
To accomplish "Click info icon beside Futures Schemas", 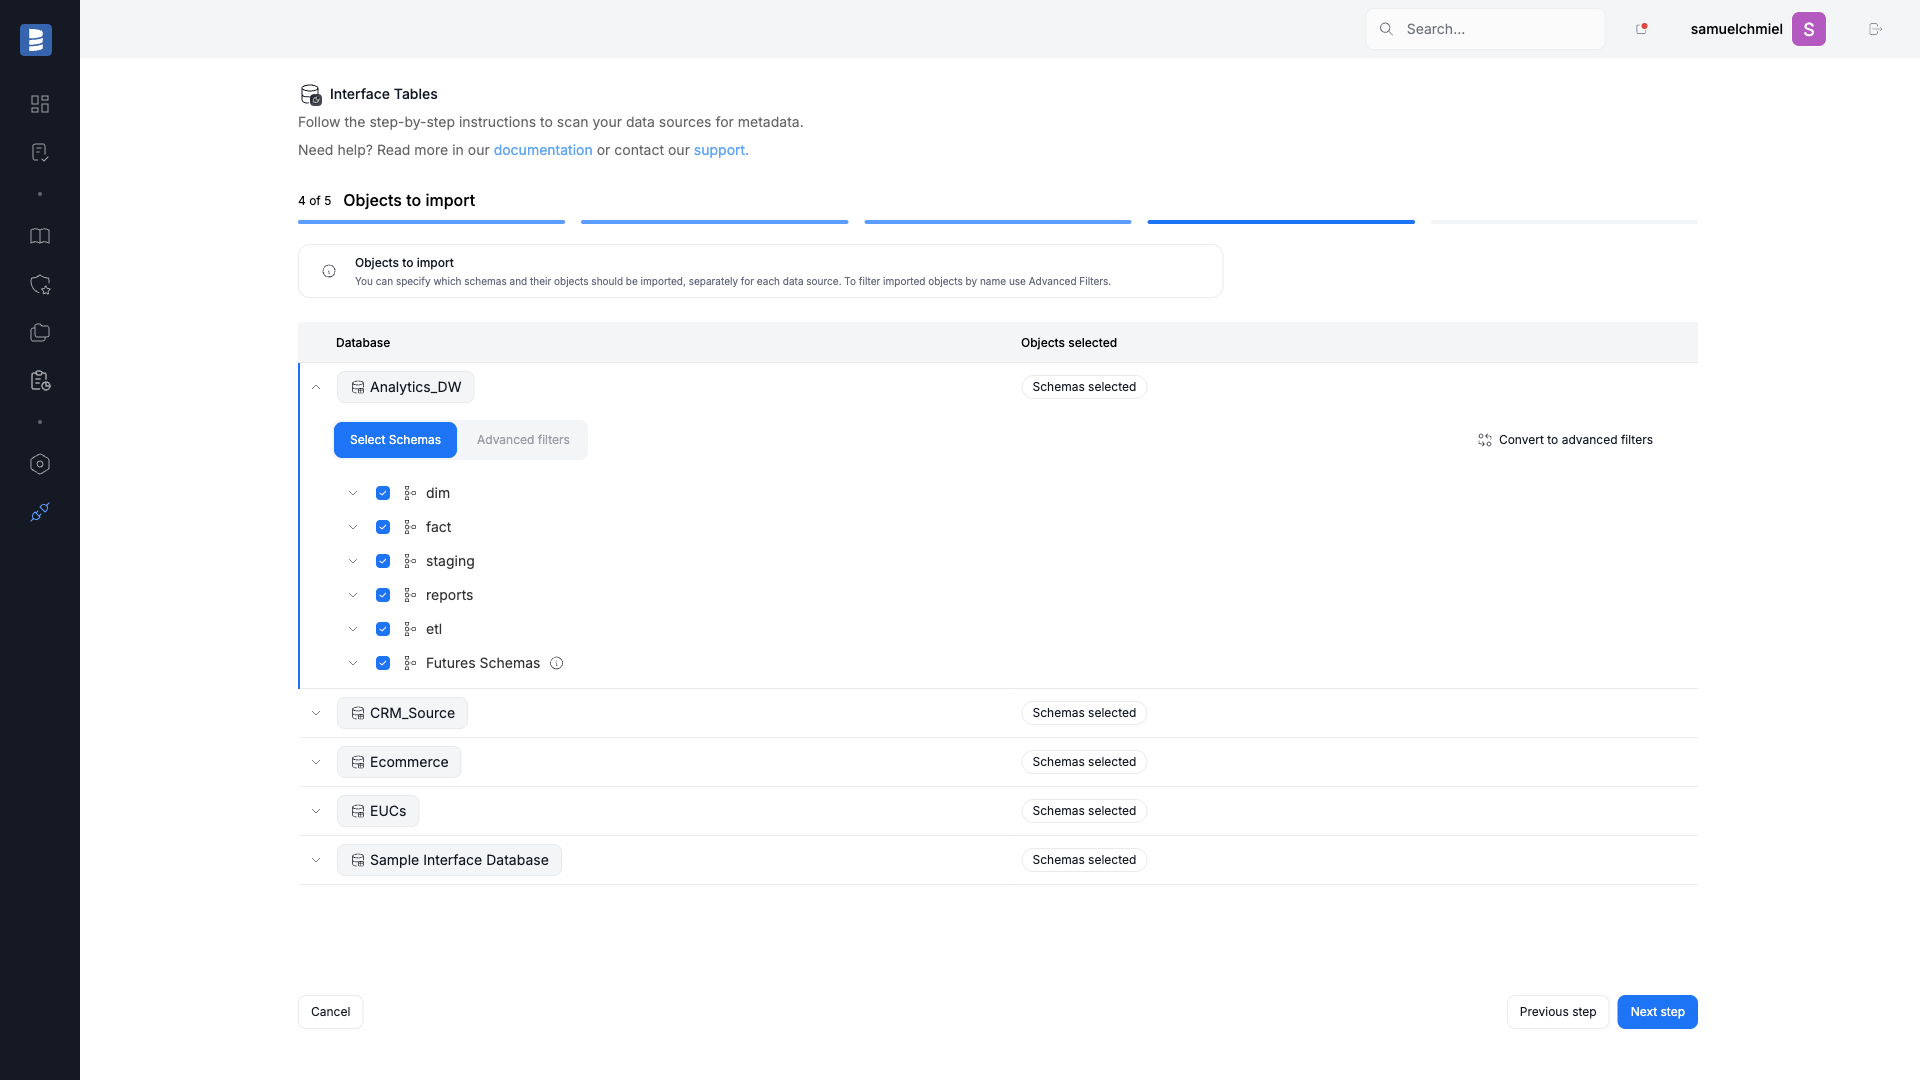I will click(557, 663).
